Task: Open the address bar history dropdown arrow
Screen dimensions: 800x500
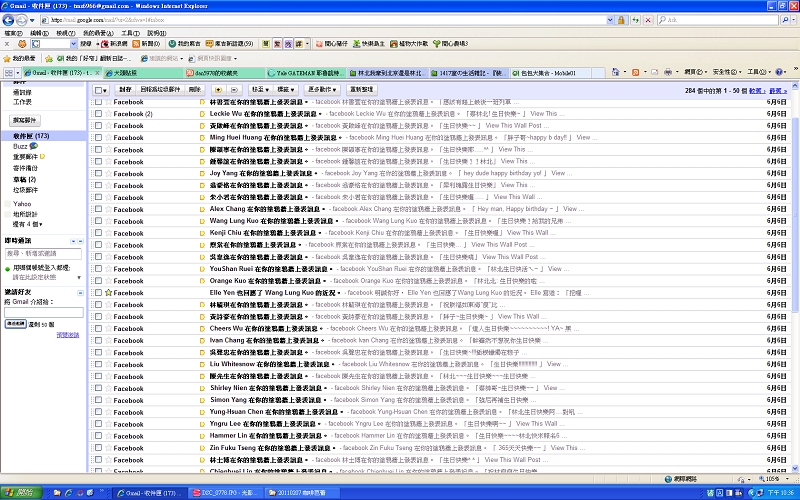Action: (610, 20)
